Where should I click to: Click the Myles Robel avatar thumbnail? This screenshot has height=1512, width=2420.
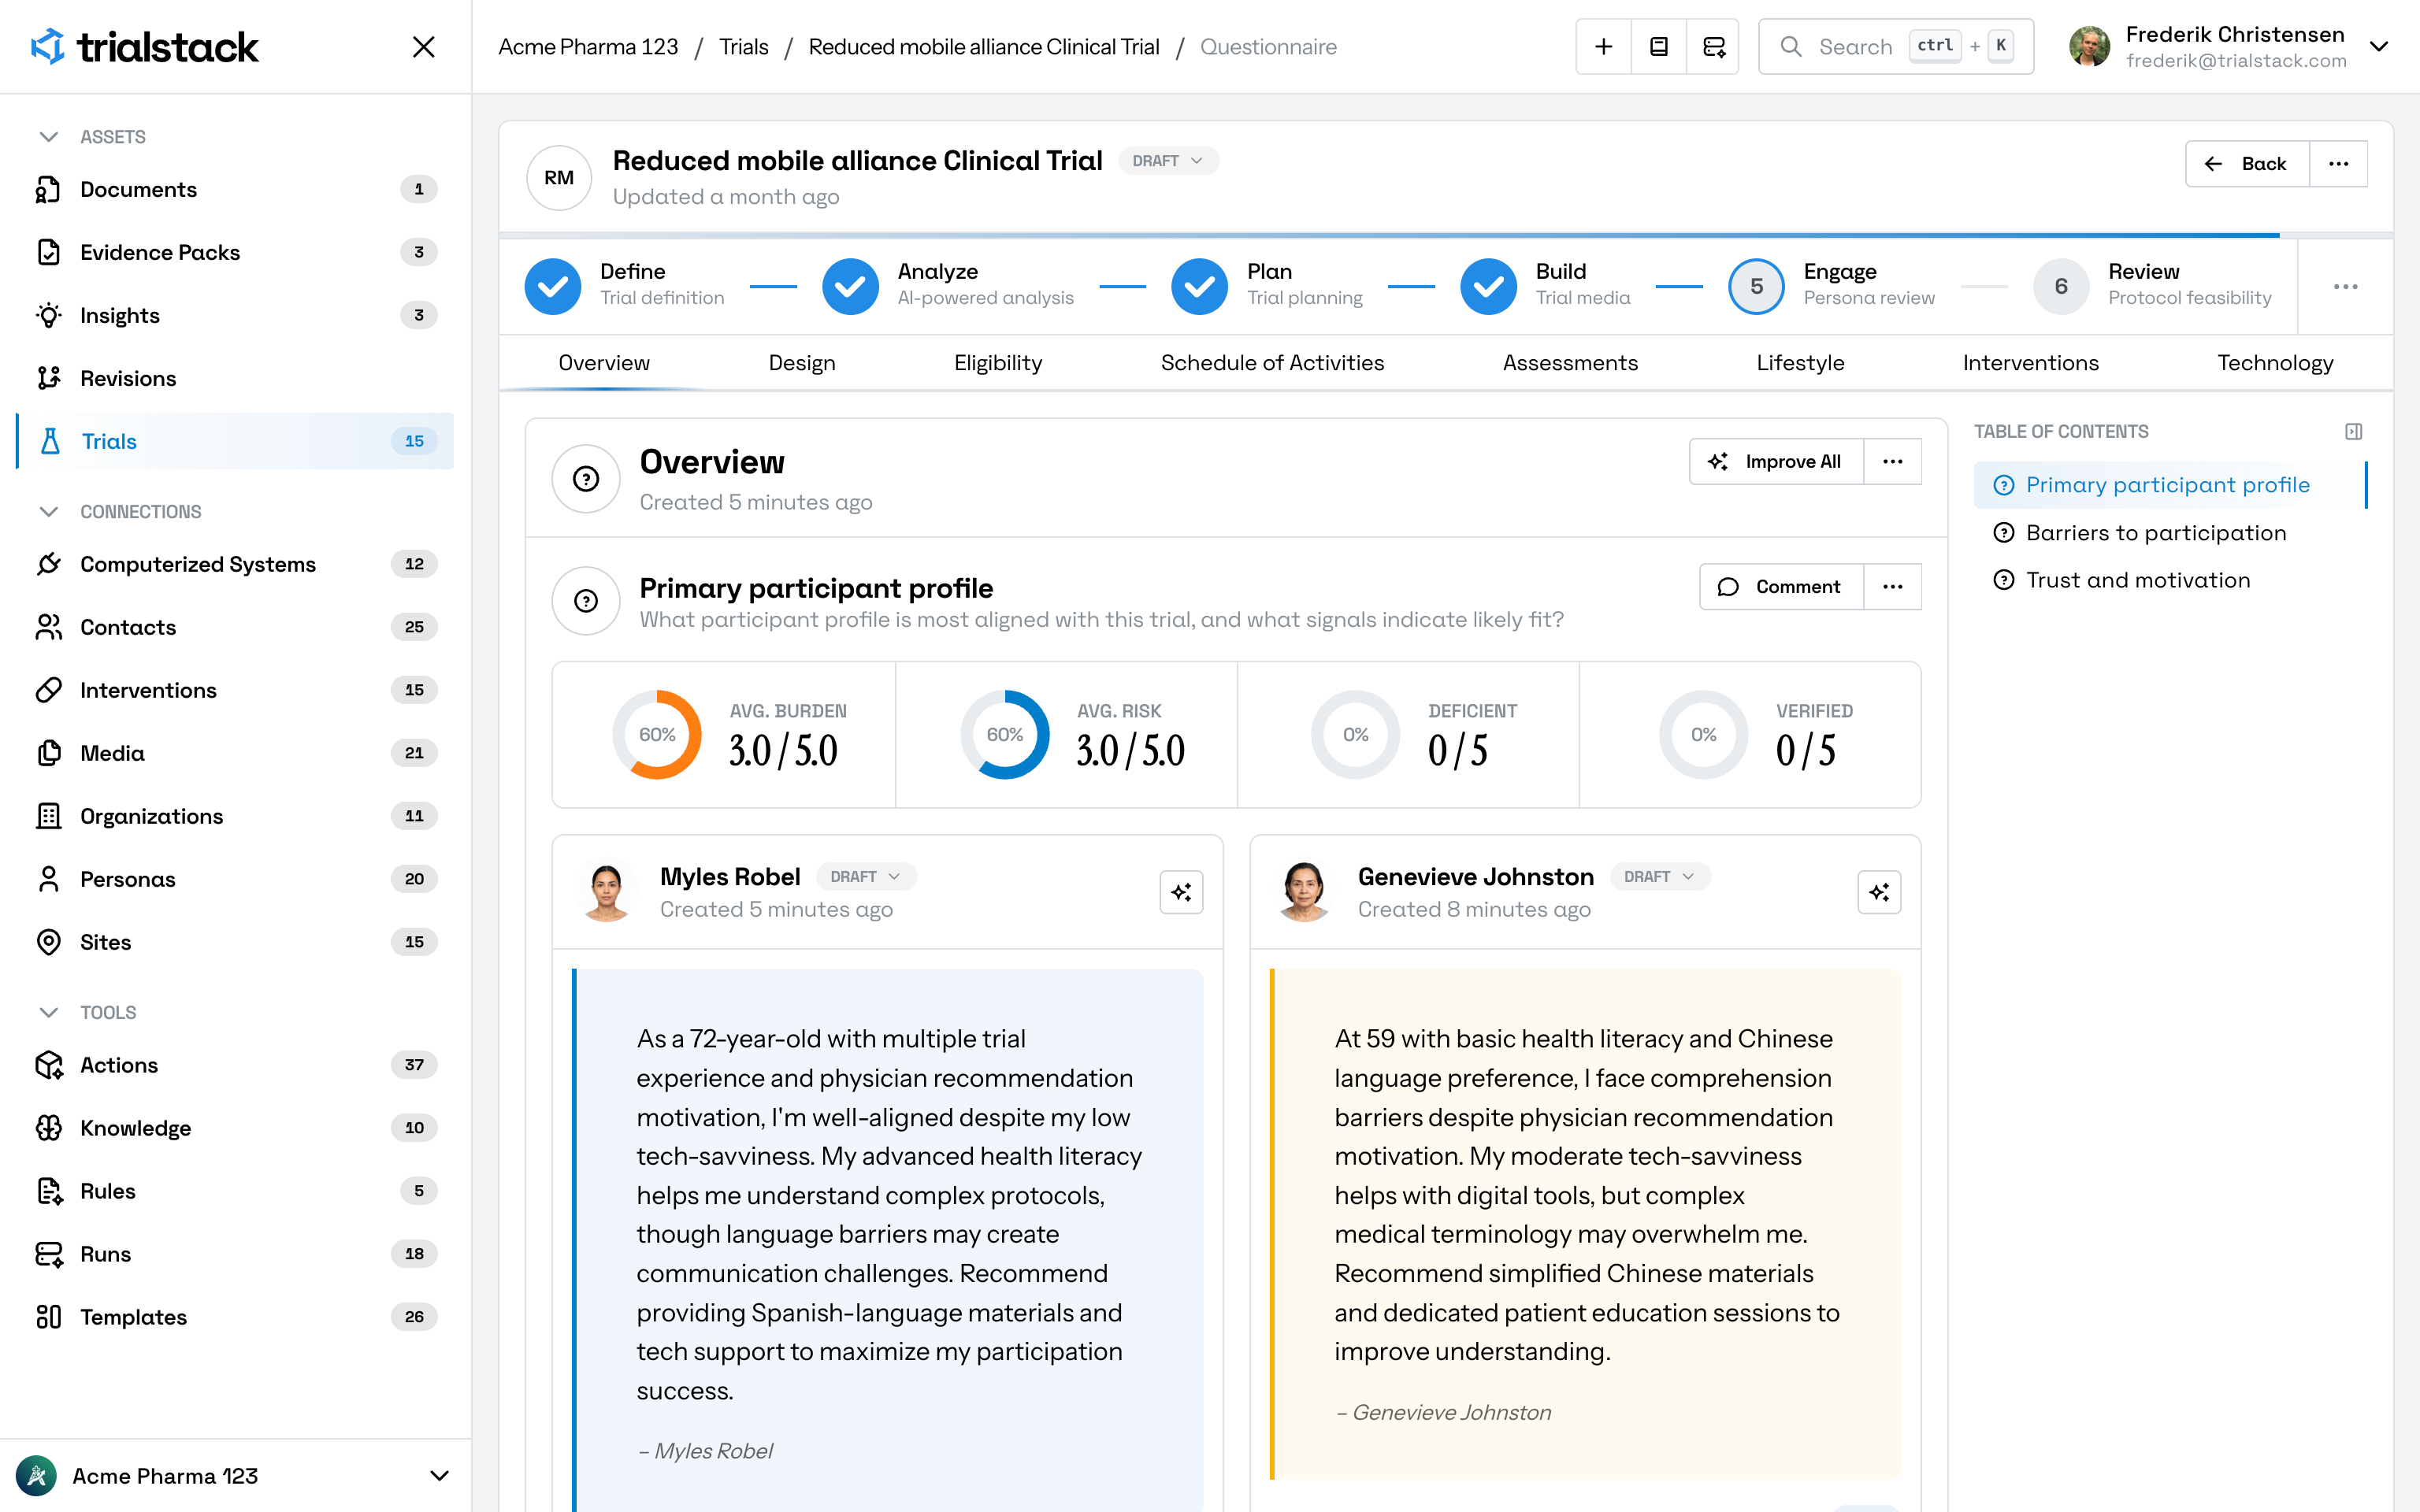(x=606, y=892)
